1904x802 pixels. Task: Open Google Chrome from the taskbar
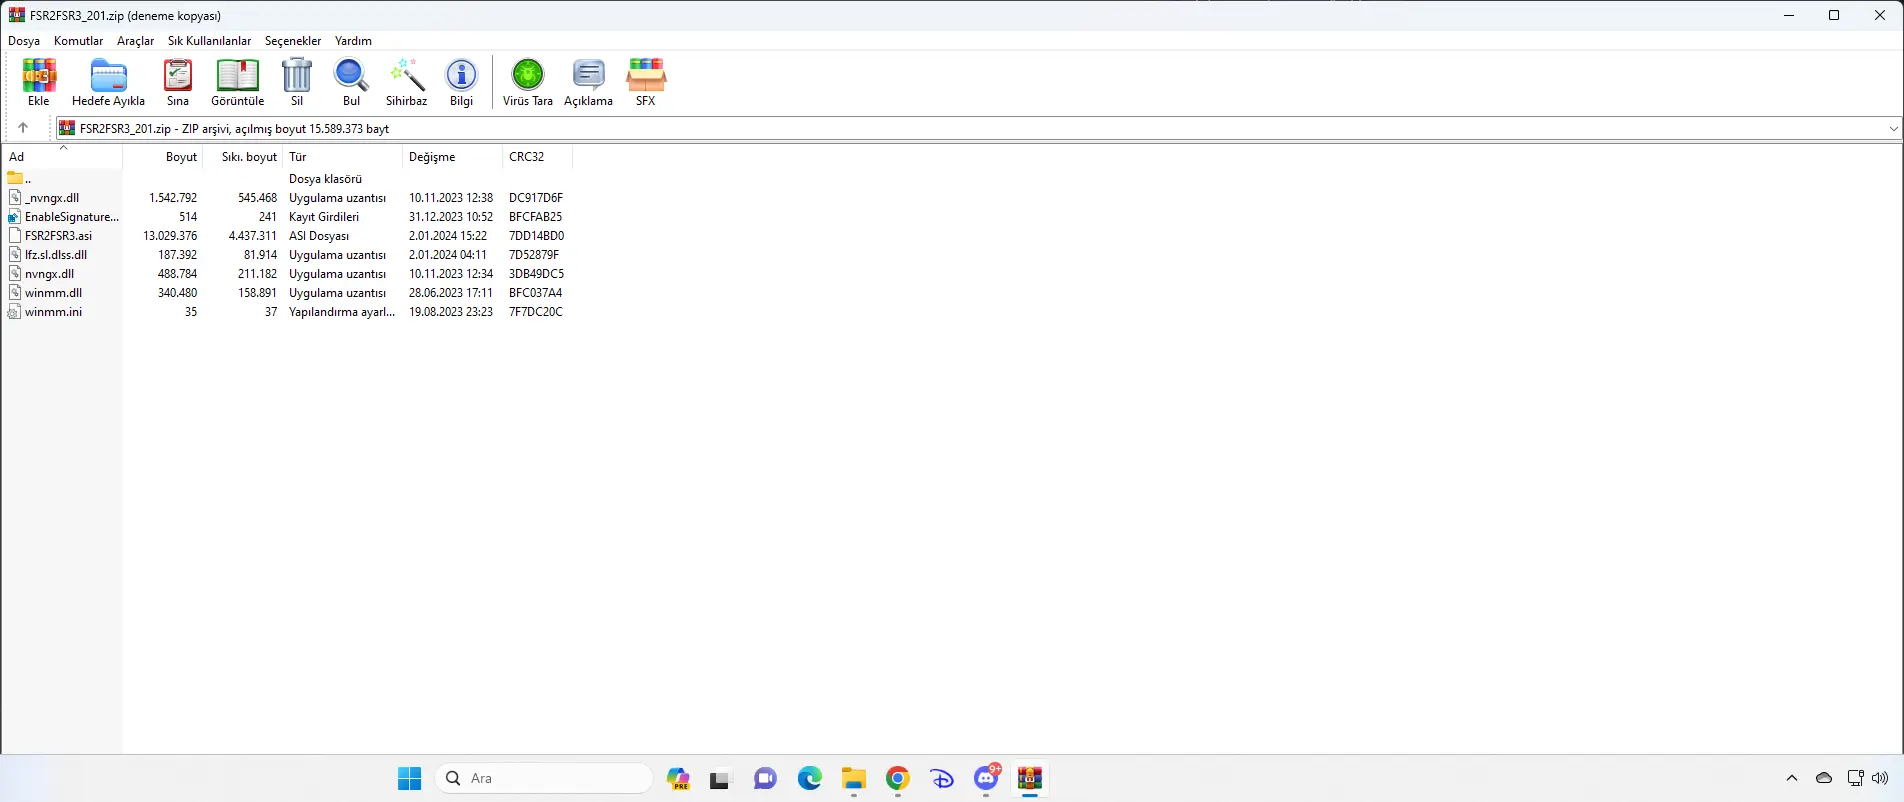898,778
